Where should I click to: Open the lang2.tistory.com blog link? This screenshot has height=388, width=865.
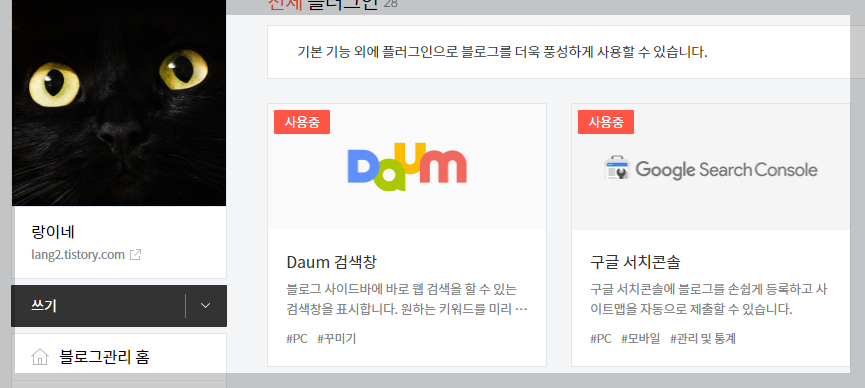78,255
